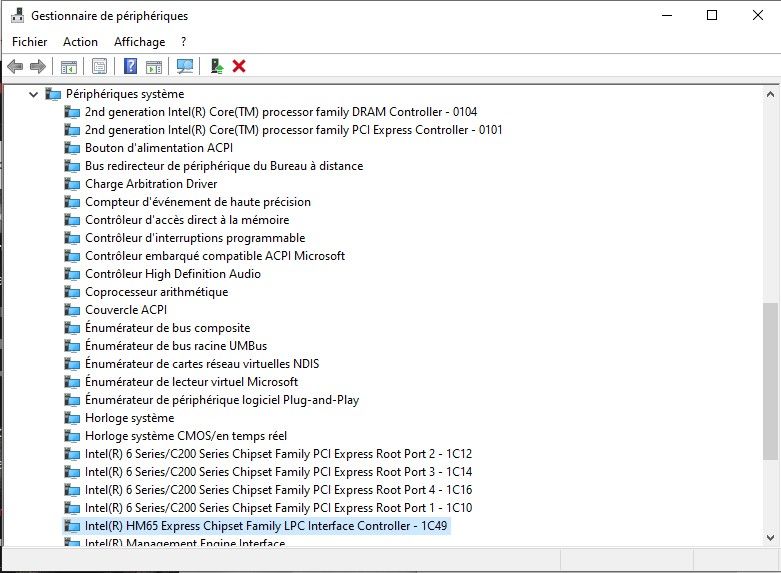
Task: Click the show/hide console tree icon
Action: (69, 66)
